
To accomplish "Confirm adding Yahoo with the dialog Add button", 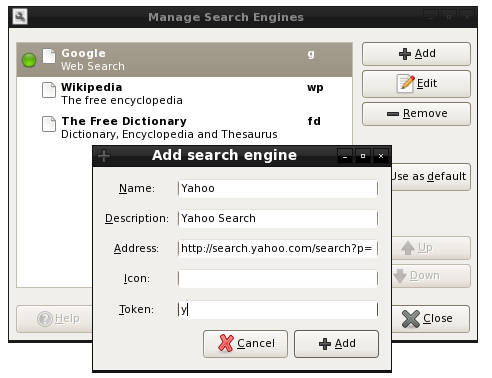I will (x=336, y=344).
